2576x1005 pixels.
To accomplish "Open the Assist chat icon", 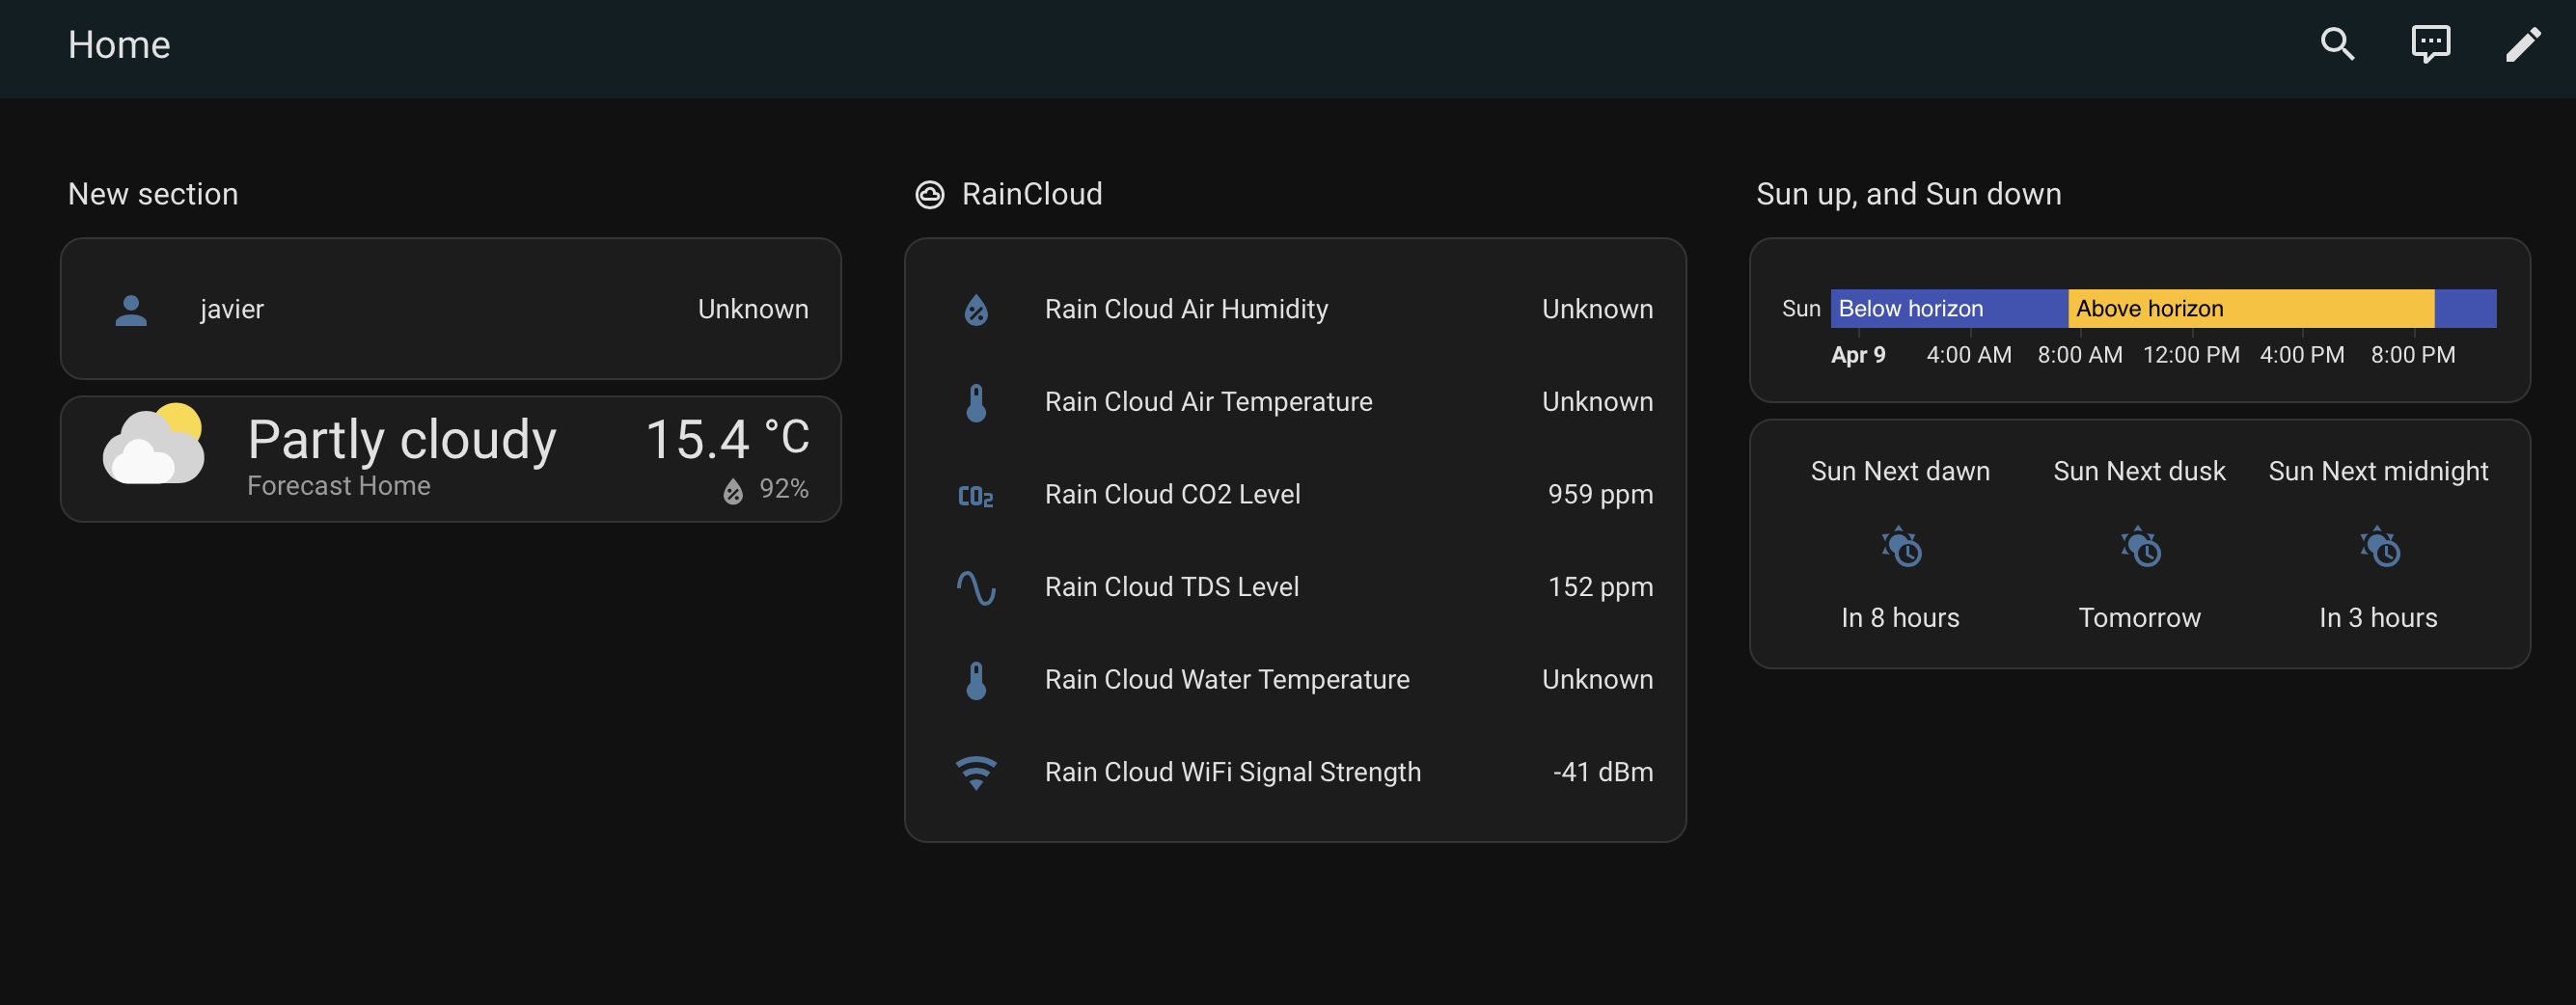I will tap(2430, 44).
